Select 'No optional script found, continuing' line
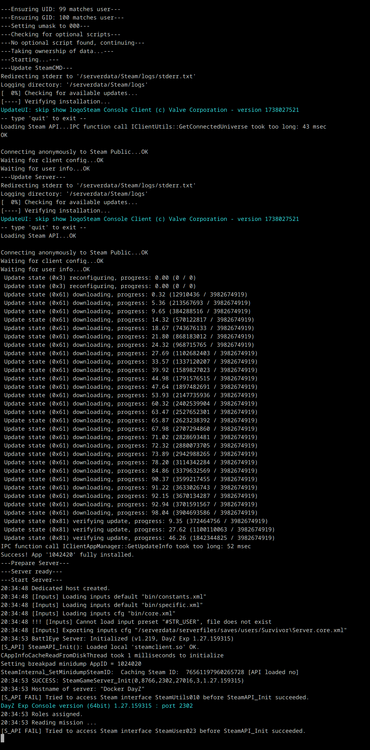 pos(73,43)
